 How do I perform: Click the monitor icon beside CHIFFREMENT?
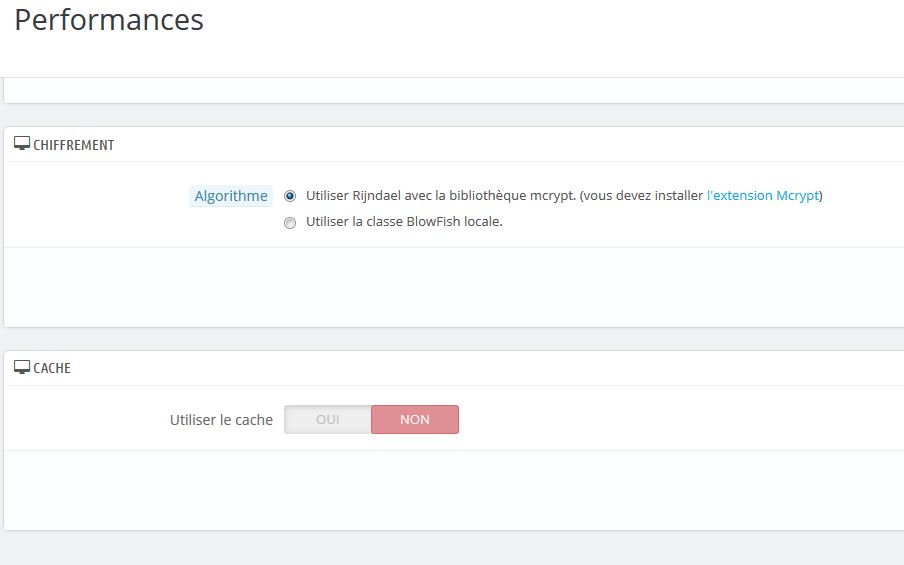(22, 144)
